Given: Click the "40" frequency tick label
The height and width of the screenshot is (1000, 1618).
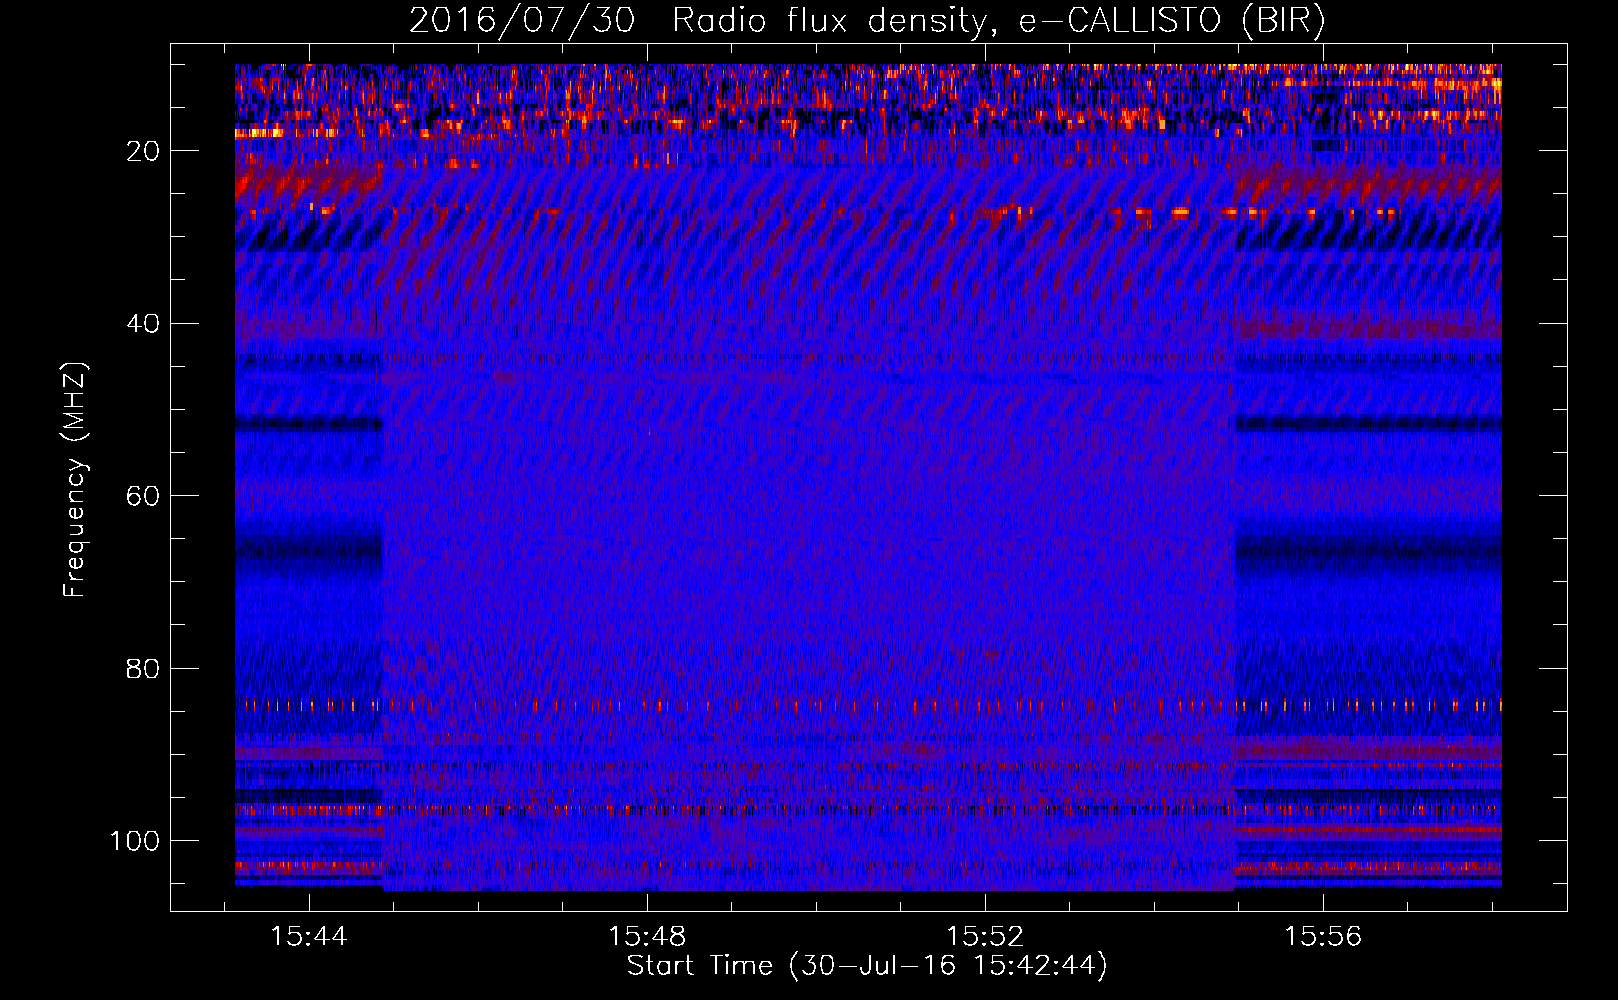Looking at the screenshot, I should (x=143, y=324).
